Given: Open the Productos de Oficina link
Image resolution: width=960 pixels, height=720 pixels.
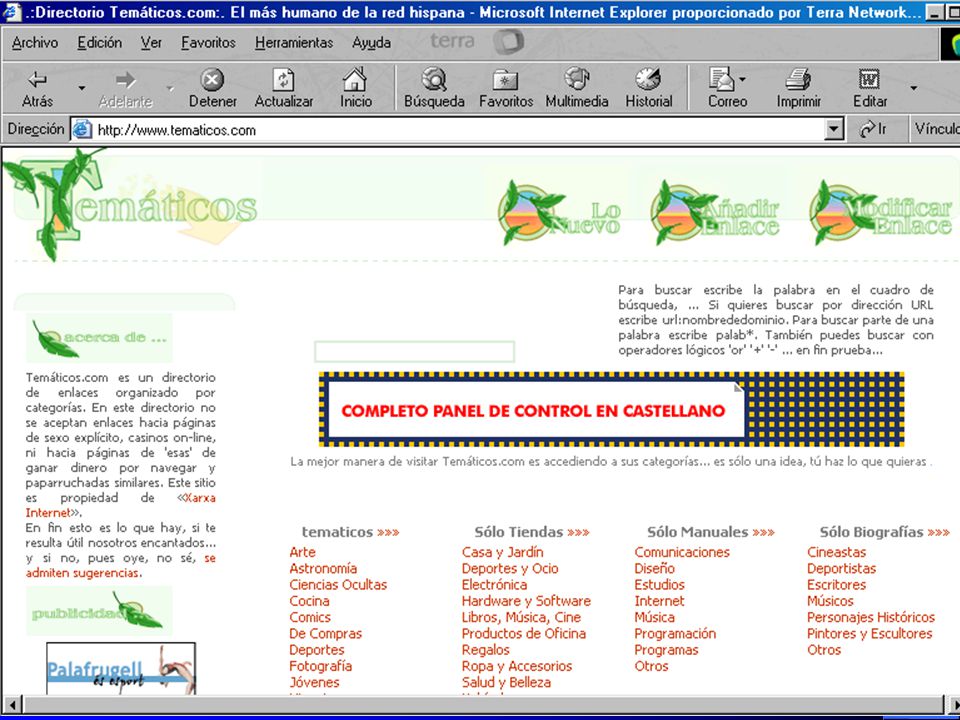Looking at the screenshot, I should coord(523,634).
